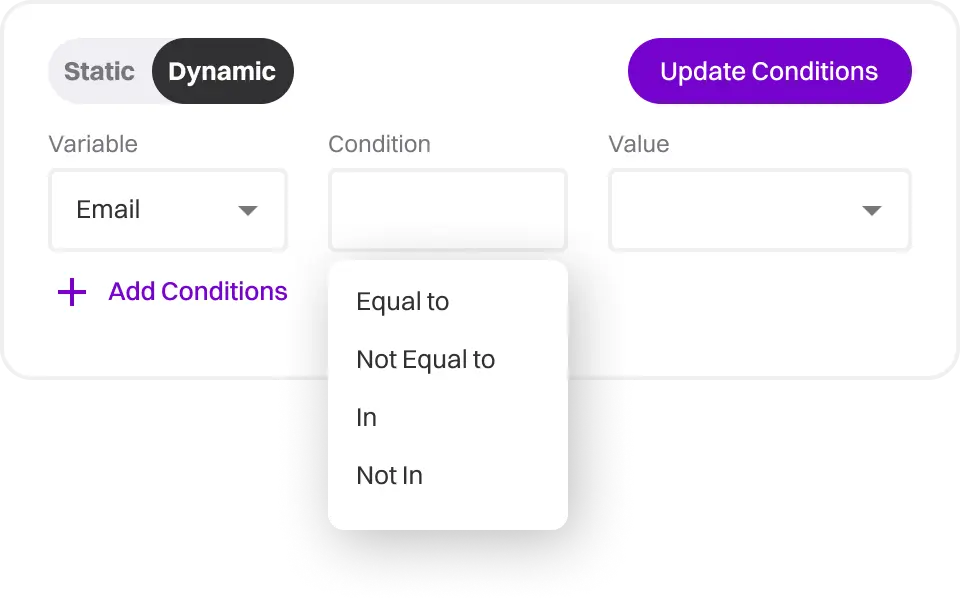Open the Value dropdown field
Image resolution: width=960 pixels, height=606 pixels.
759,210
